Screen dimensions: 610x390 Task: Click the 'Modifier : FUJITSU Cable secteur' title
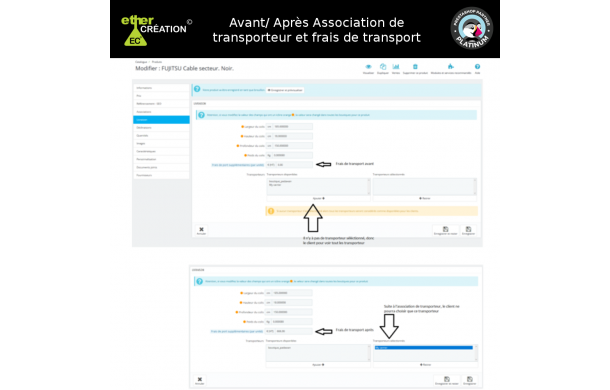coord(184,69)
